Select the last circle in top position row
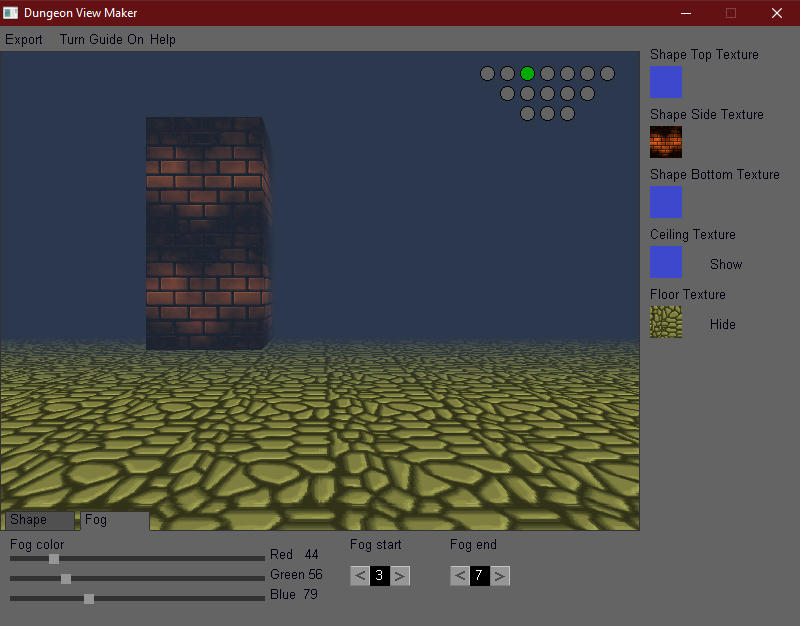The width and height of the screenshot is (800, 626). coord(607,73)
